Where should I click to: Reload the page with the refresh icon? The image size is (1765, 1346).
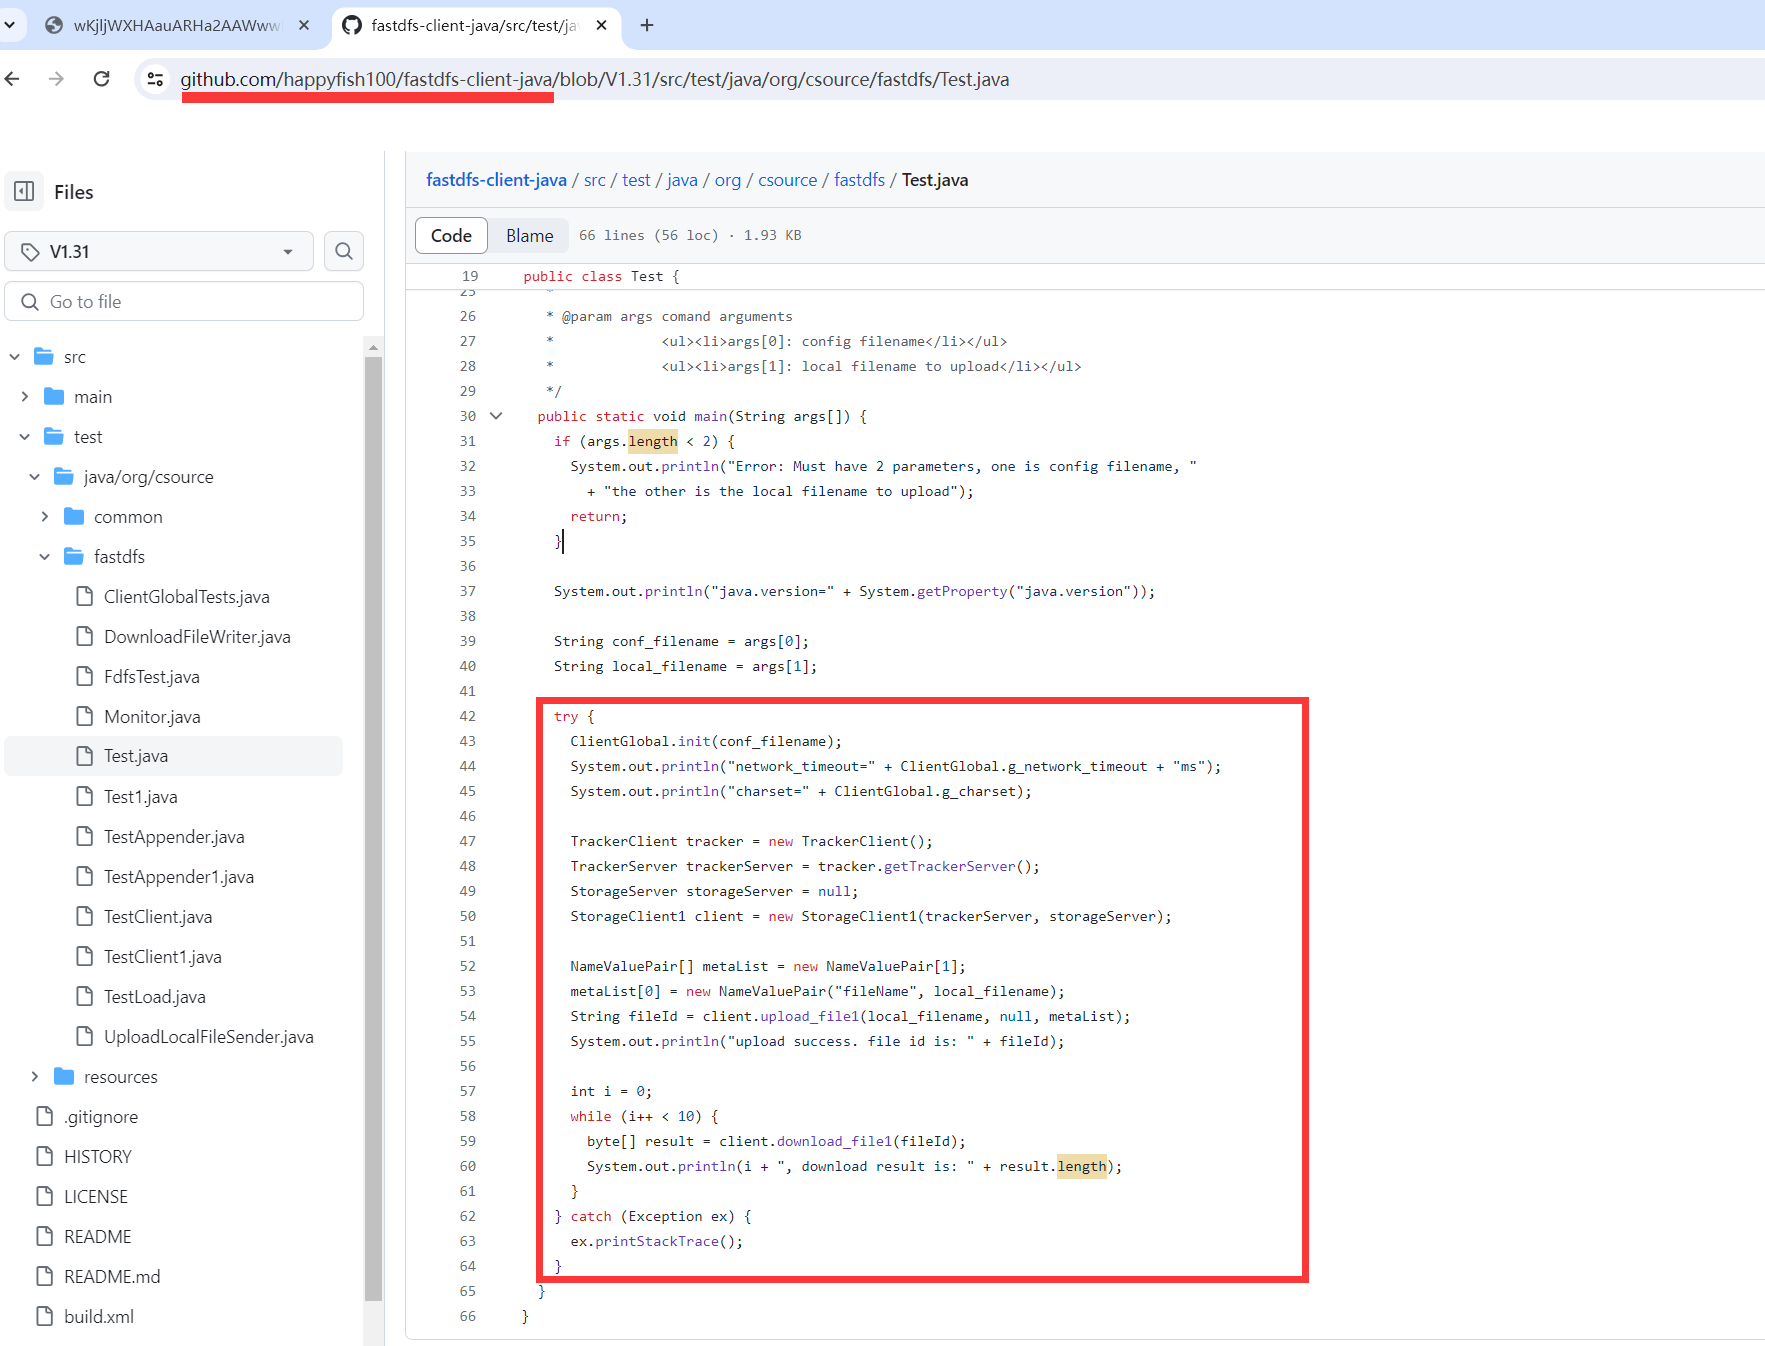101,79
